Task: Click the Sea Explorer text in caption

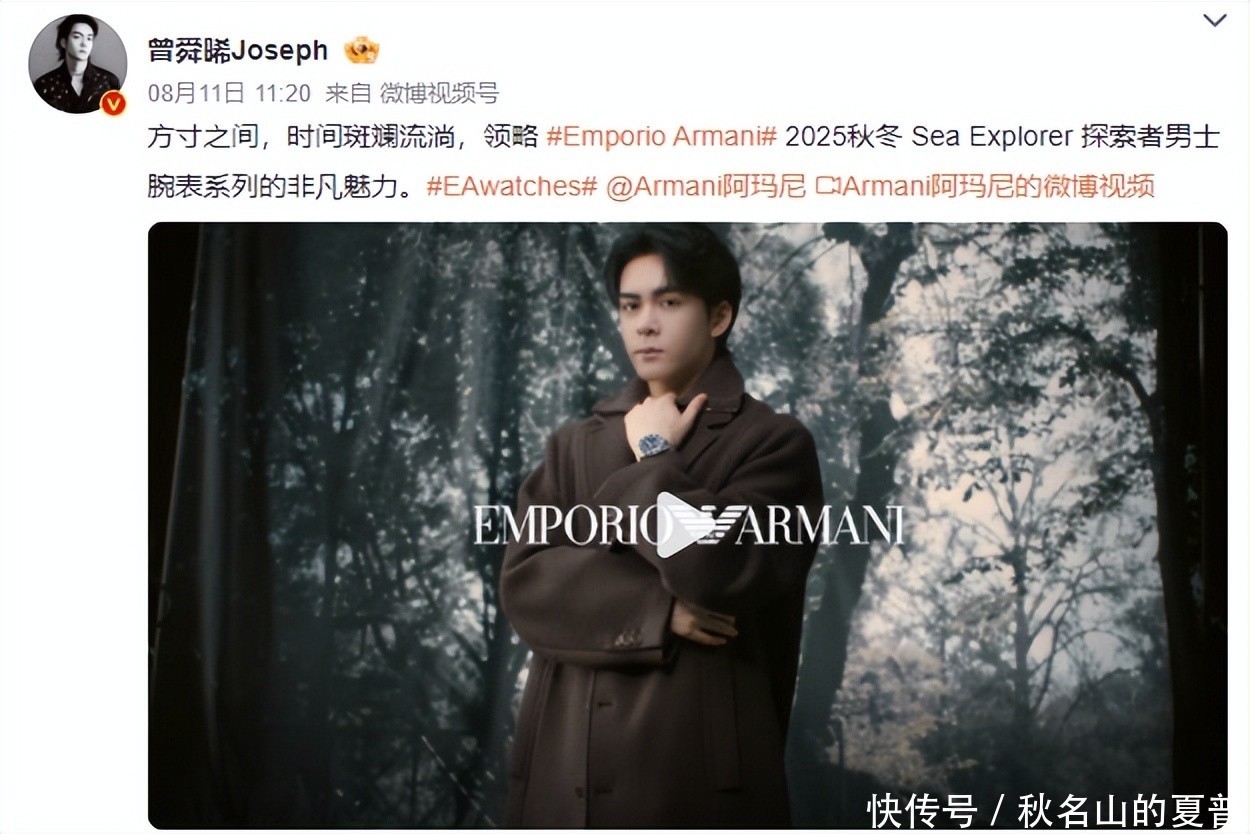Action: coord(979,137)
